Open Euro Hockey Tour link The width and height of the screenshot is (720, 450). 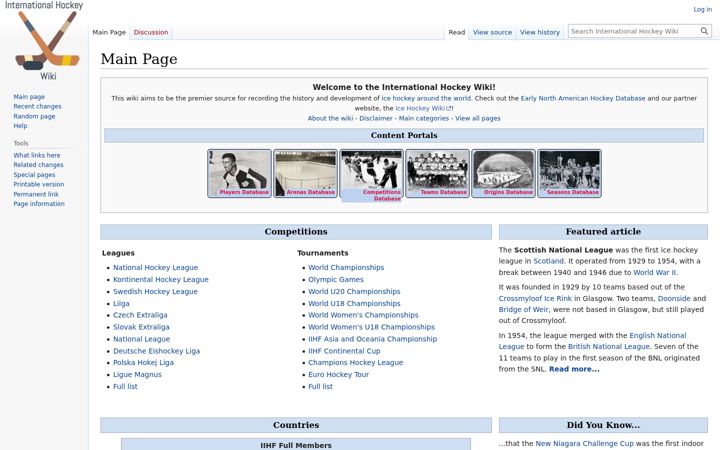338,374
